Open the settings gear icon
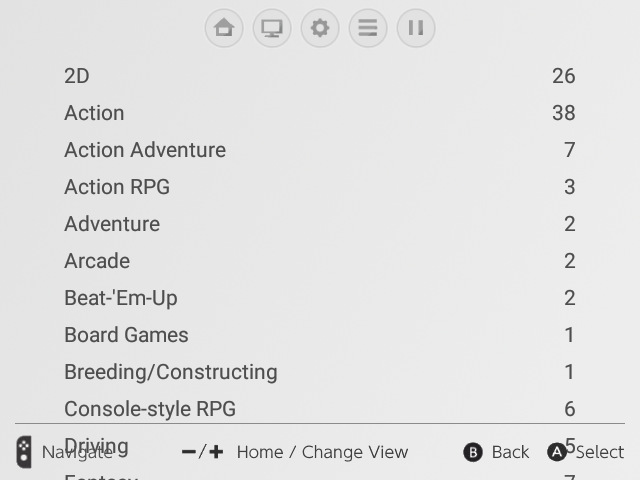This screenshot has width=640, height=480. [320, 28]
